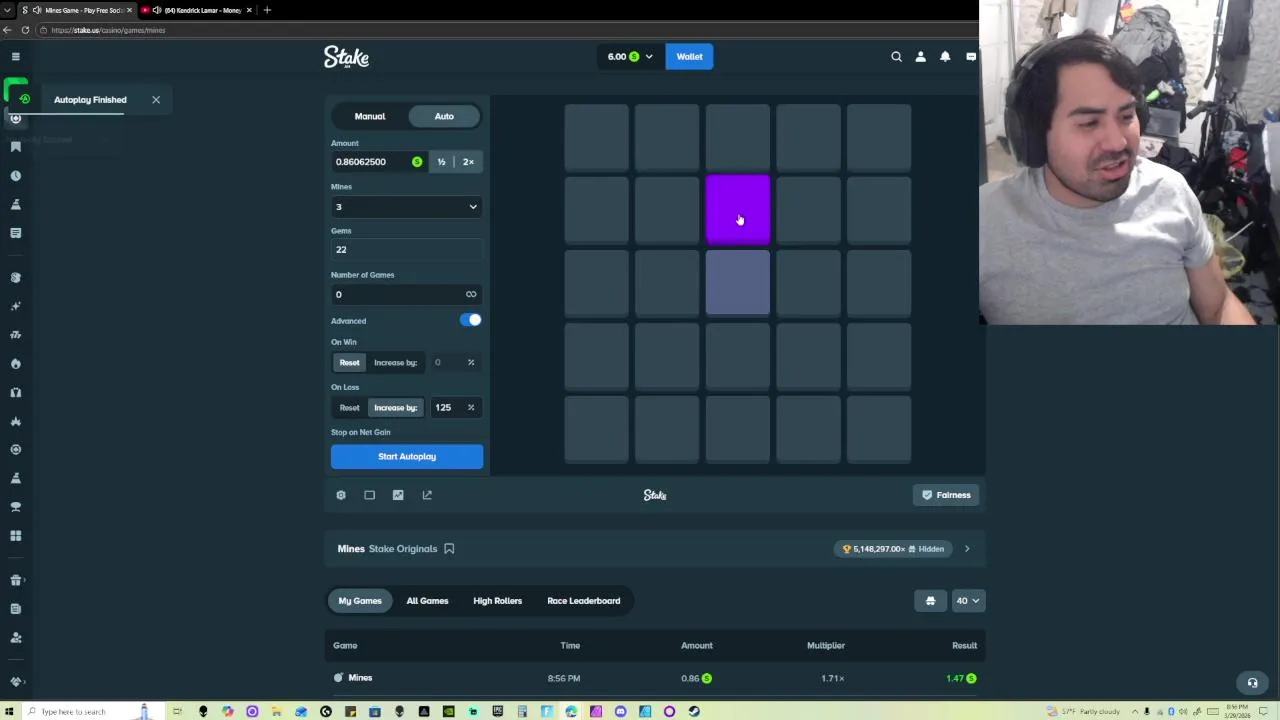This screenshot has width=1280, height=720.
Task: Toggle theatre mode icon below board
Action: [369, 495]
